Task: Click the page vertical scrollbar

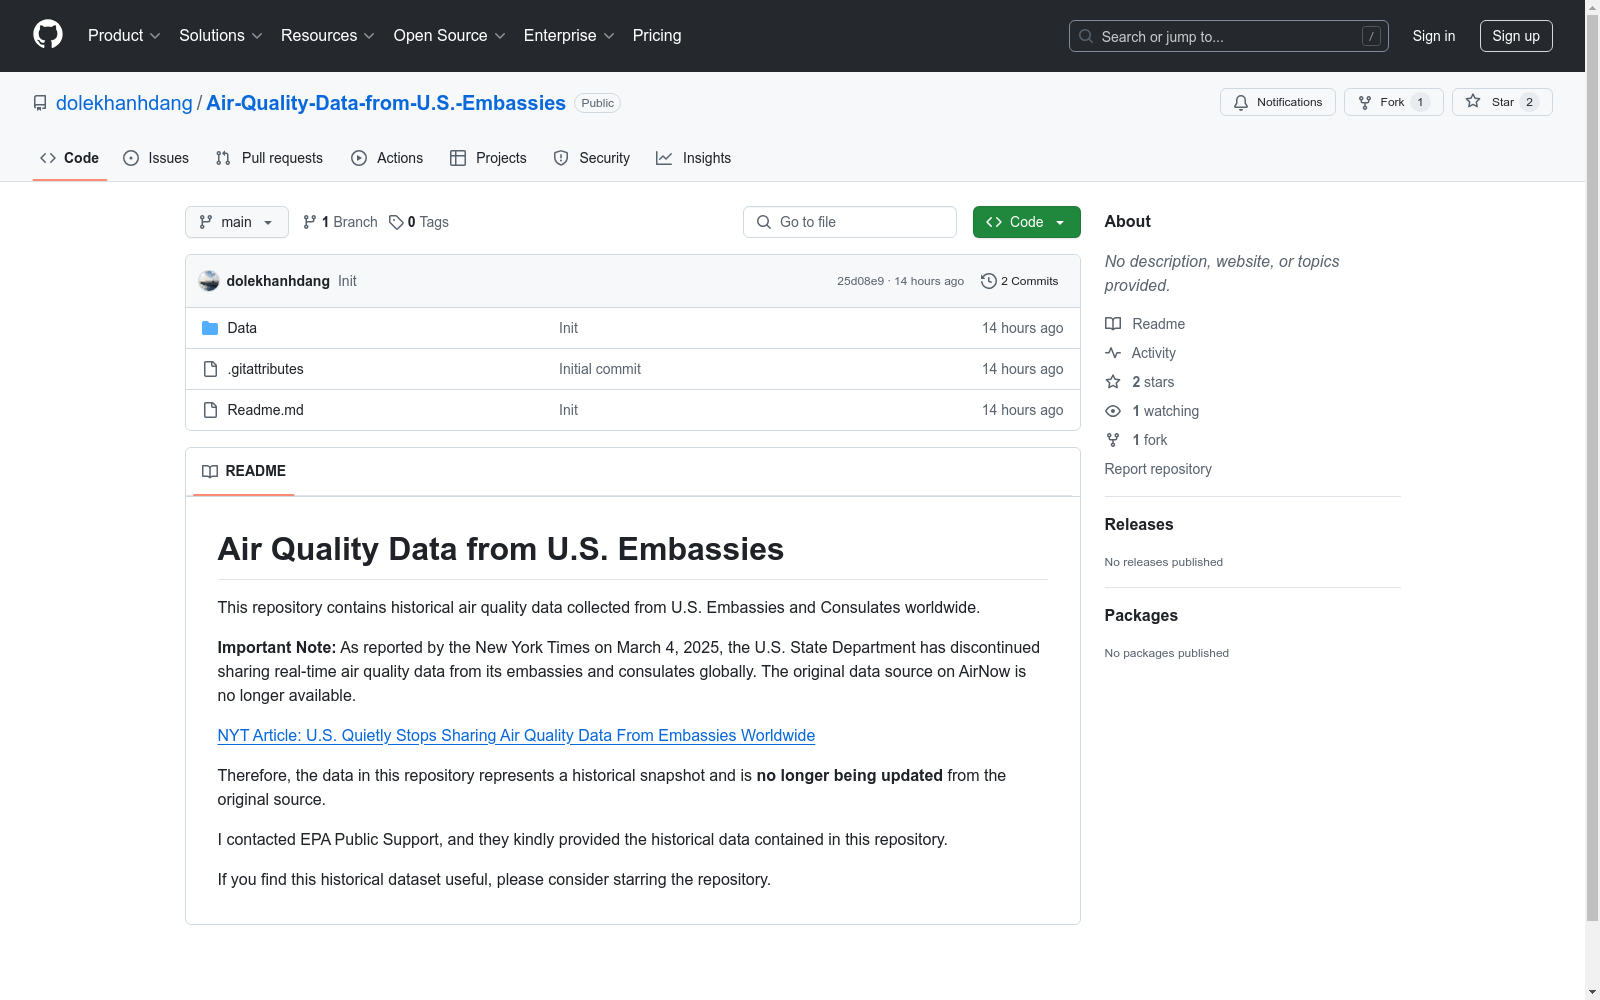Action: tap(1592, 500)
